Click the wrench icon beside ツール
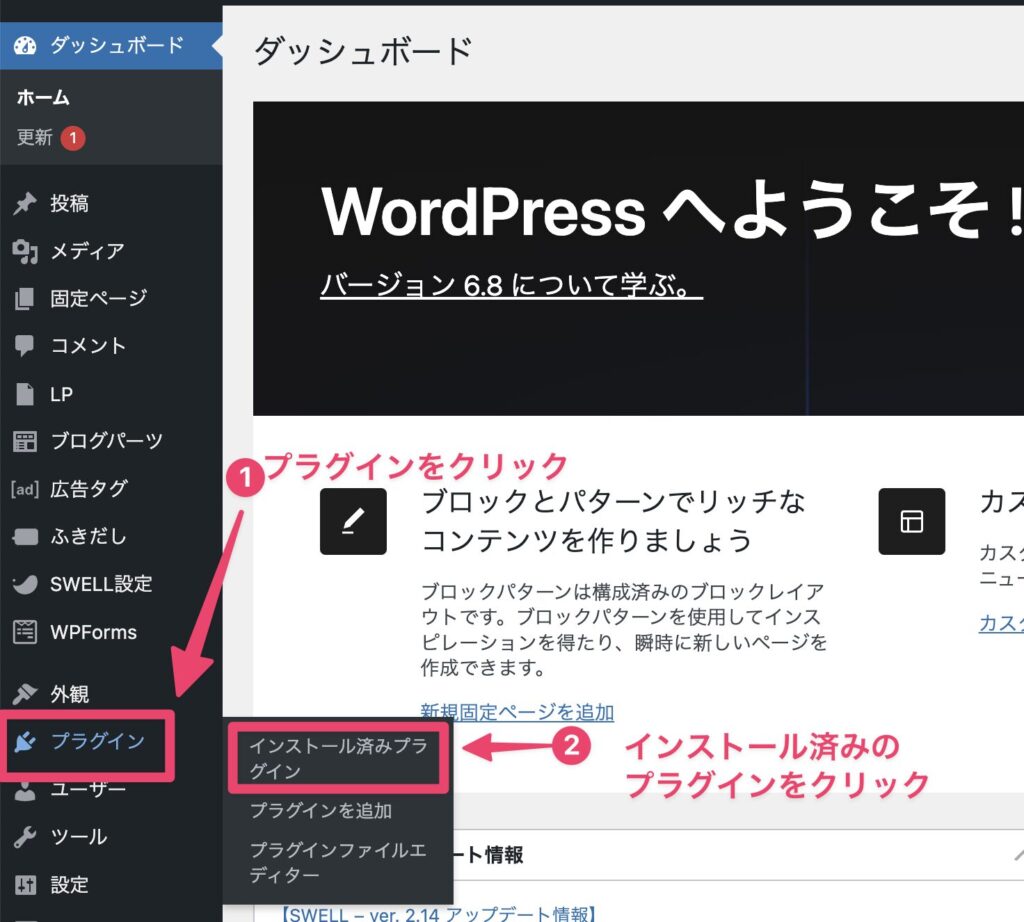The image size is (1024, 922). (x=25, y=837)
